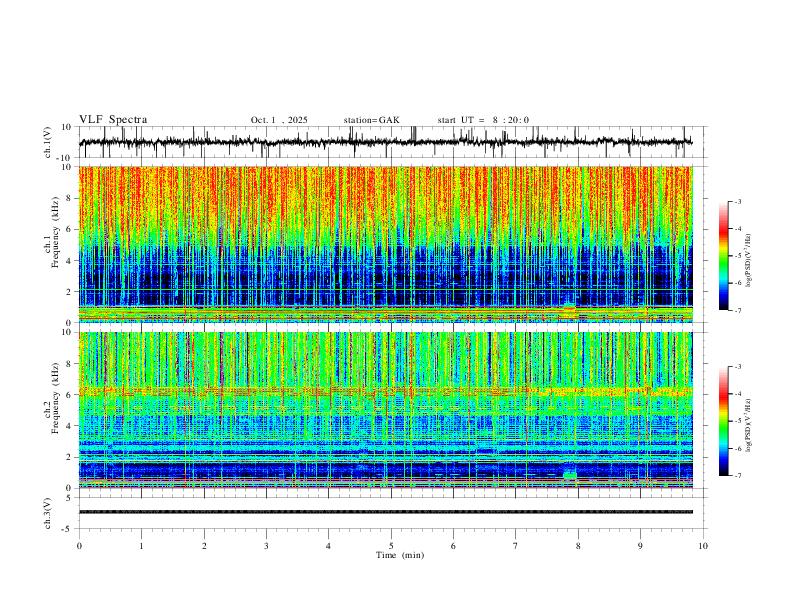This screenshot has width=792, height=612.
Task: Click the ch.2 color bar log(PSD) label
Action: pyautogui.click(x=748, y=426)
